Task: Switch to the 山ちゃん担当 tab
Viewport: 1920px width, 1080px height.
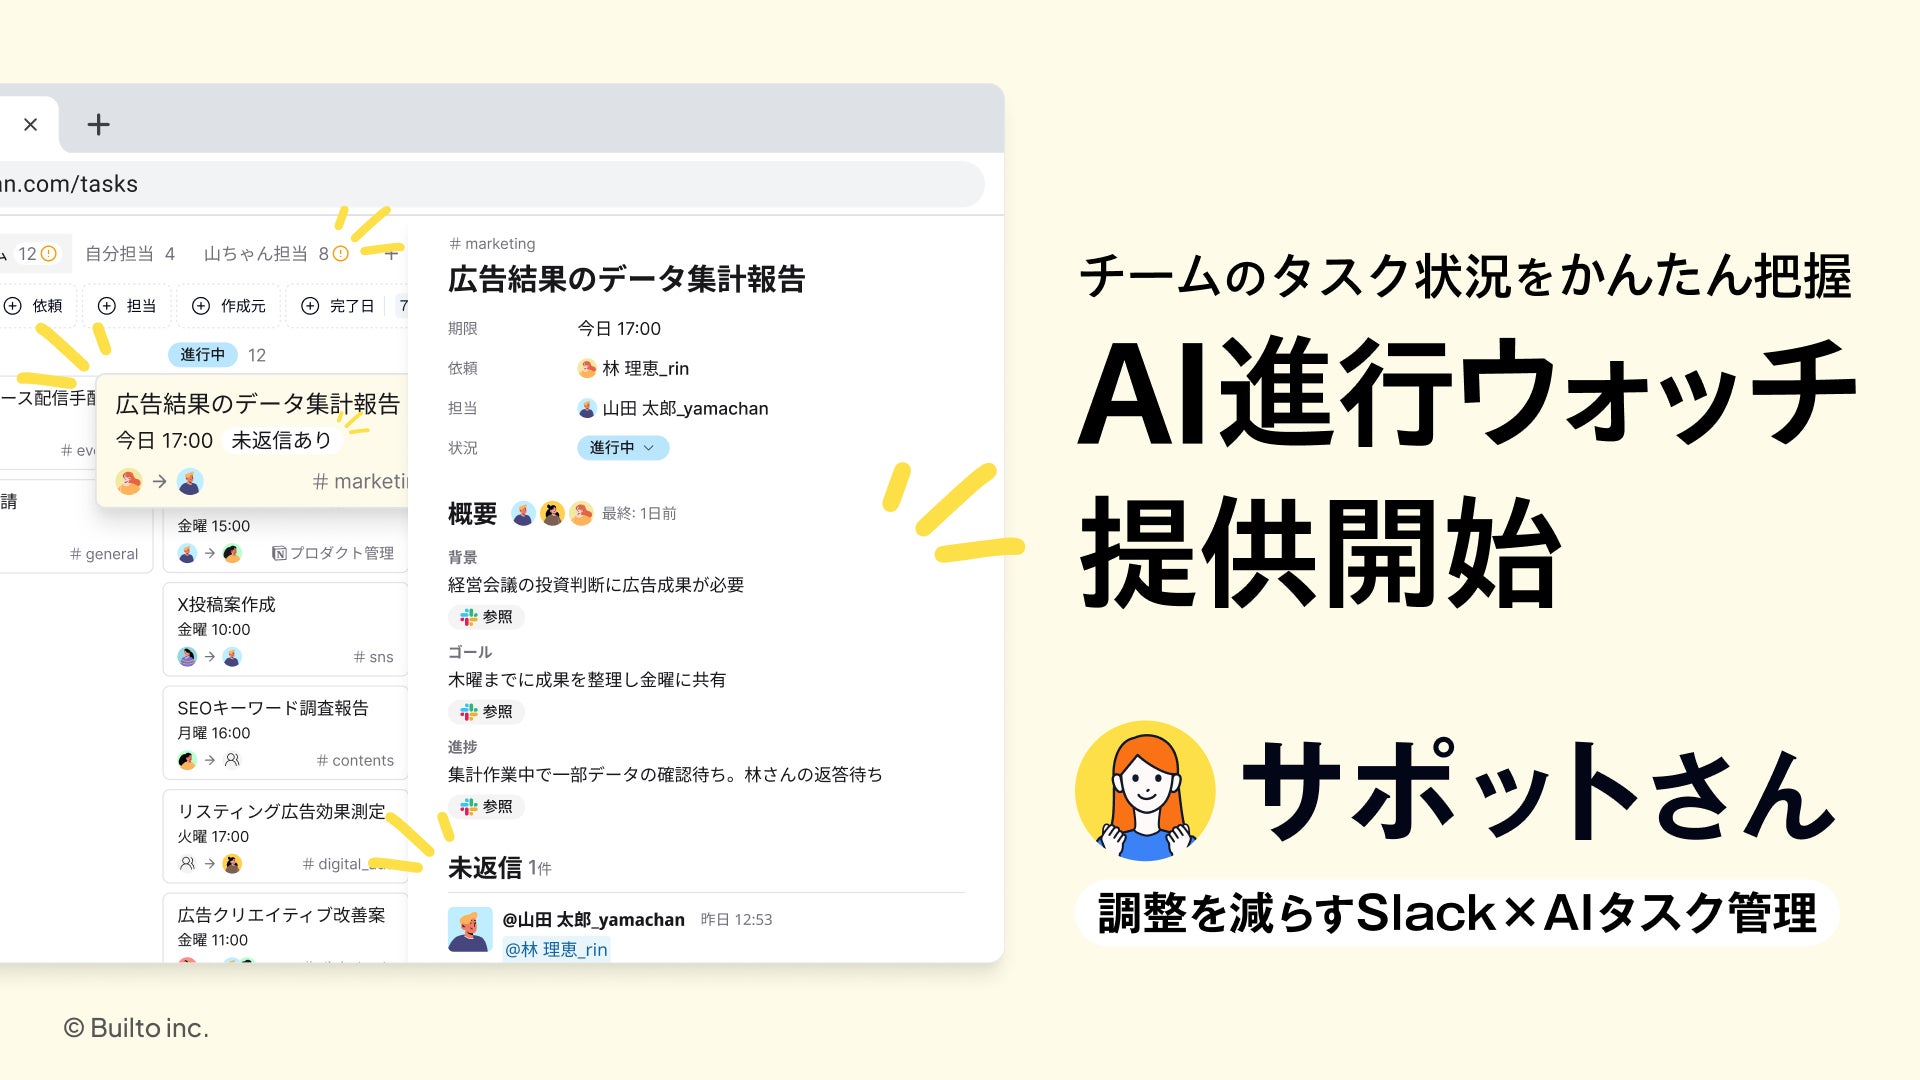Action: [x=276, y=254]
